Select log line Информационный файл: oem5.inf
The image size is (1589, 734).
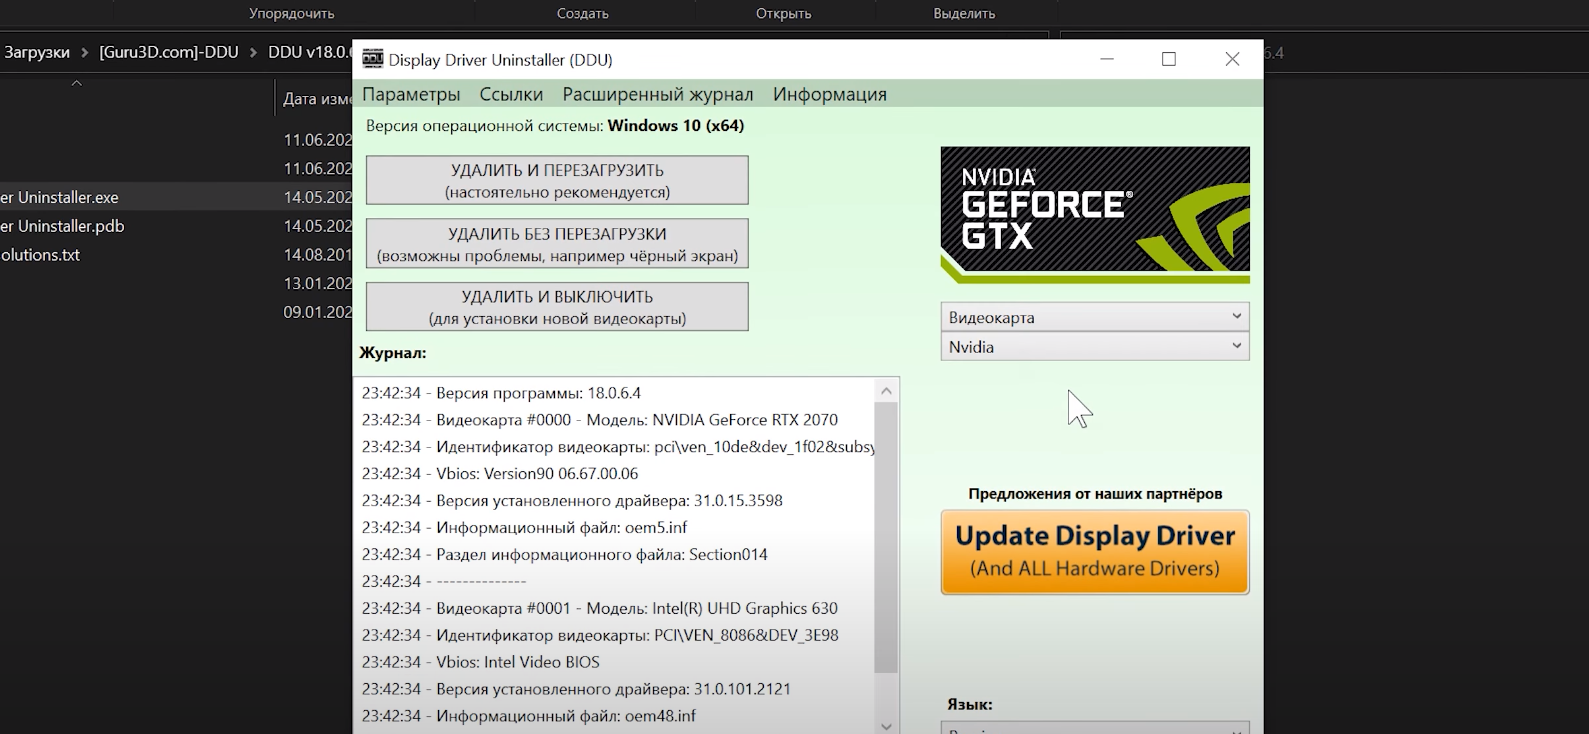coord(525,528)
